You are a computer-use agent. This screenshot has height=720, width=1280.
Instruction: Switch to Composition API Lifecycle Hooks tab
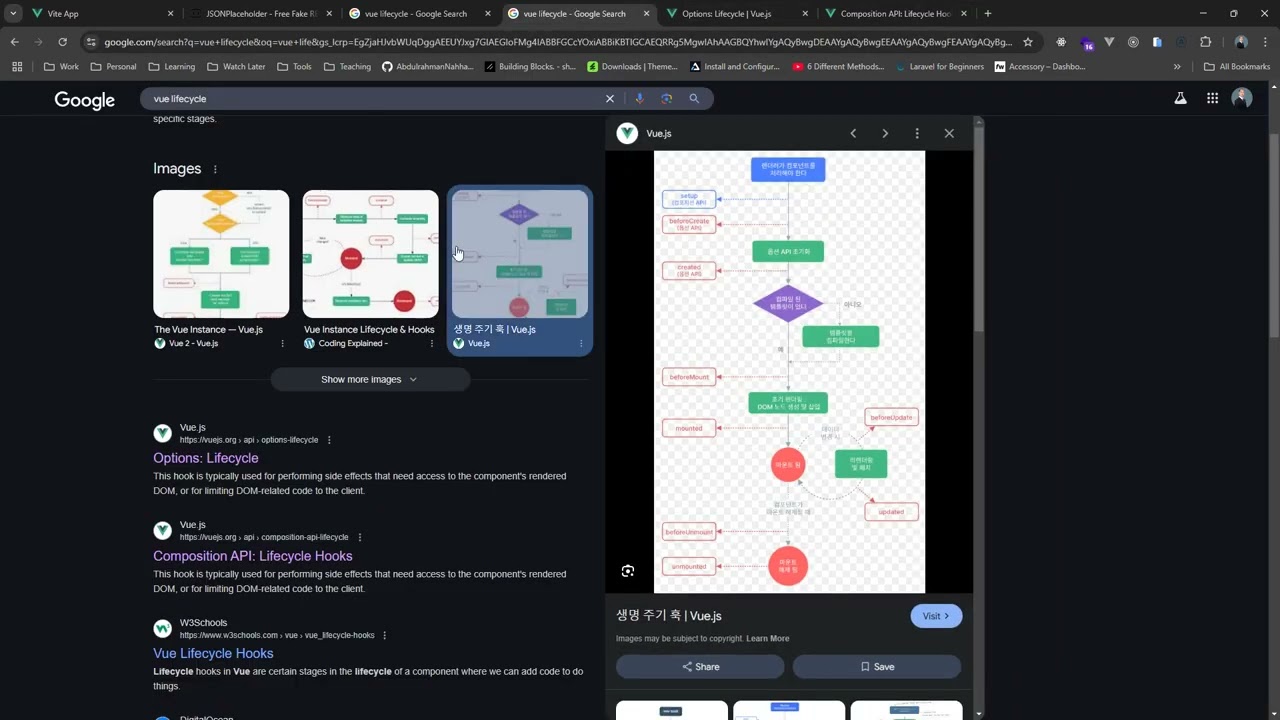coord(895,14)
